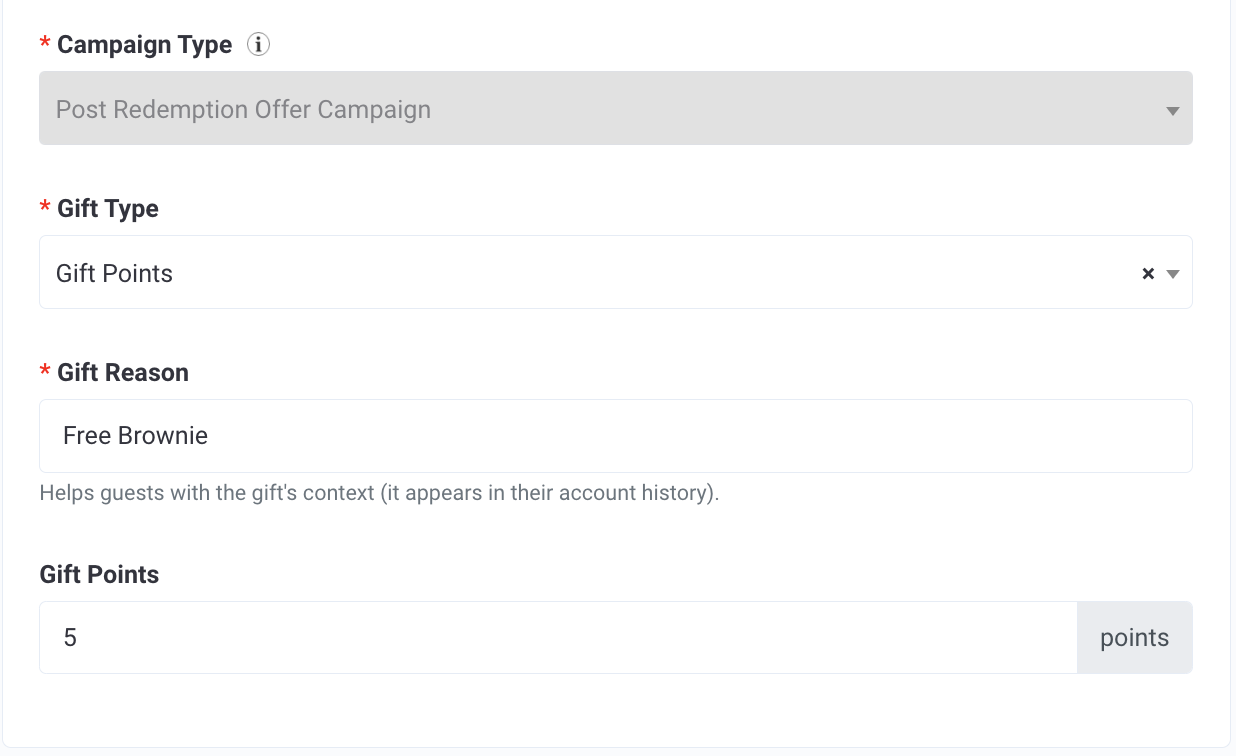Click the red asterisk beside Gift Reason
Image resolution: width=1236 pixels, height=756 pixels.
(x=45, y=372)
